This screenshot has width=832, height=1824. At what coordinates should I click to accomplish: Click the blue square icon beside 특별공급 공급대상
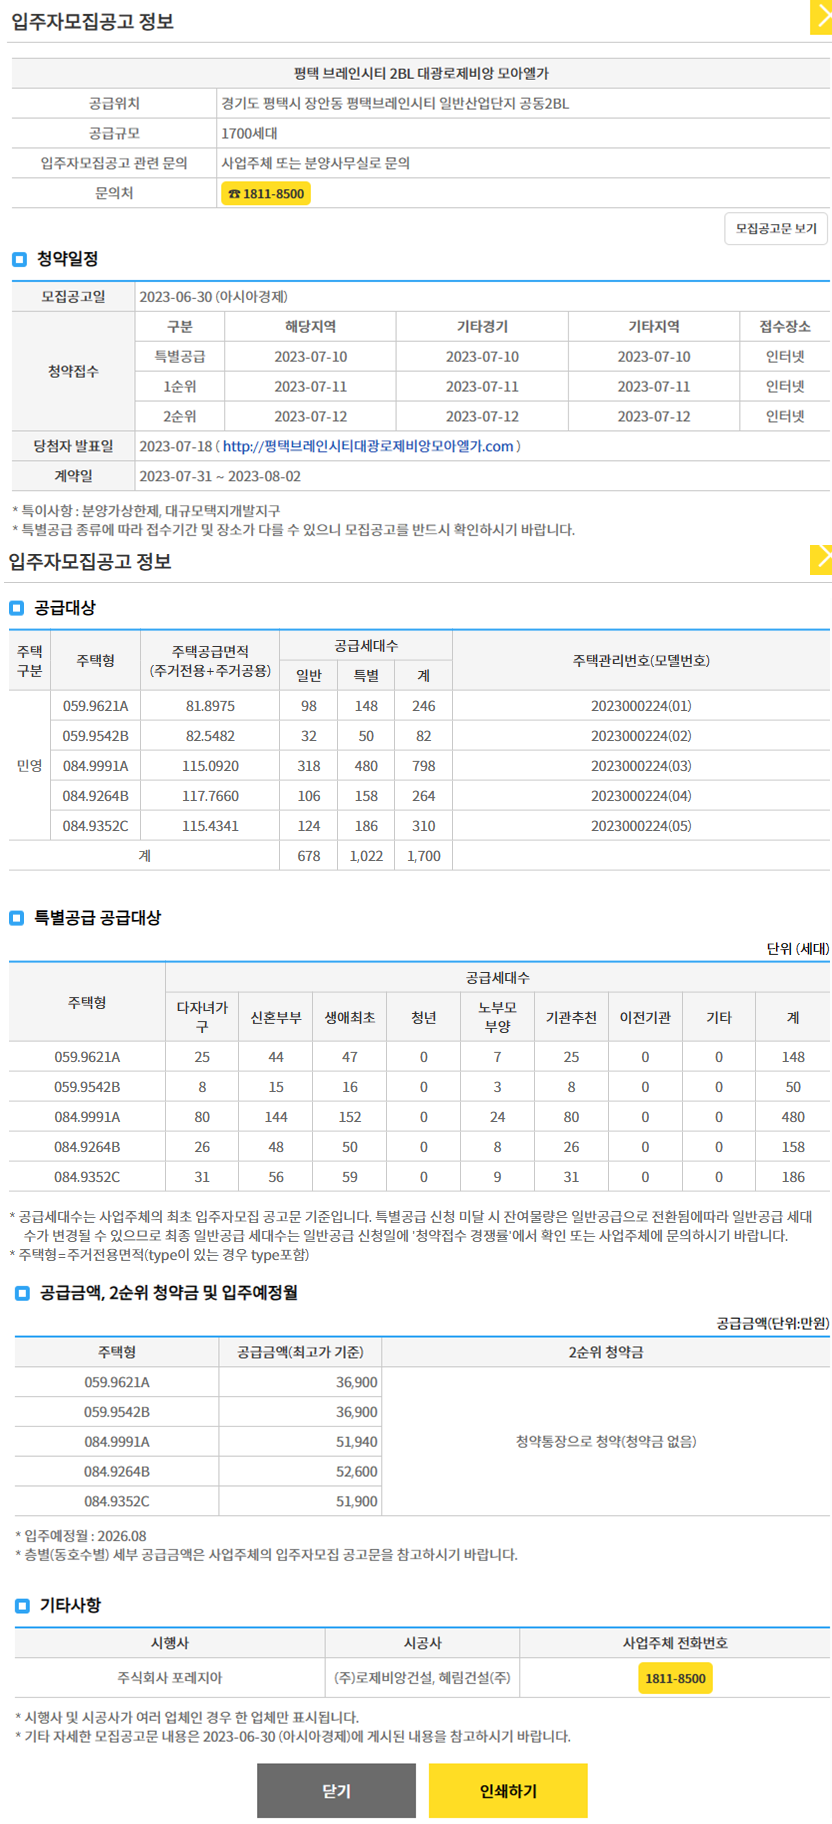point(16,918)
